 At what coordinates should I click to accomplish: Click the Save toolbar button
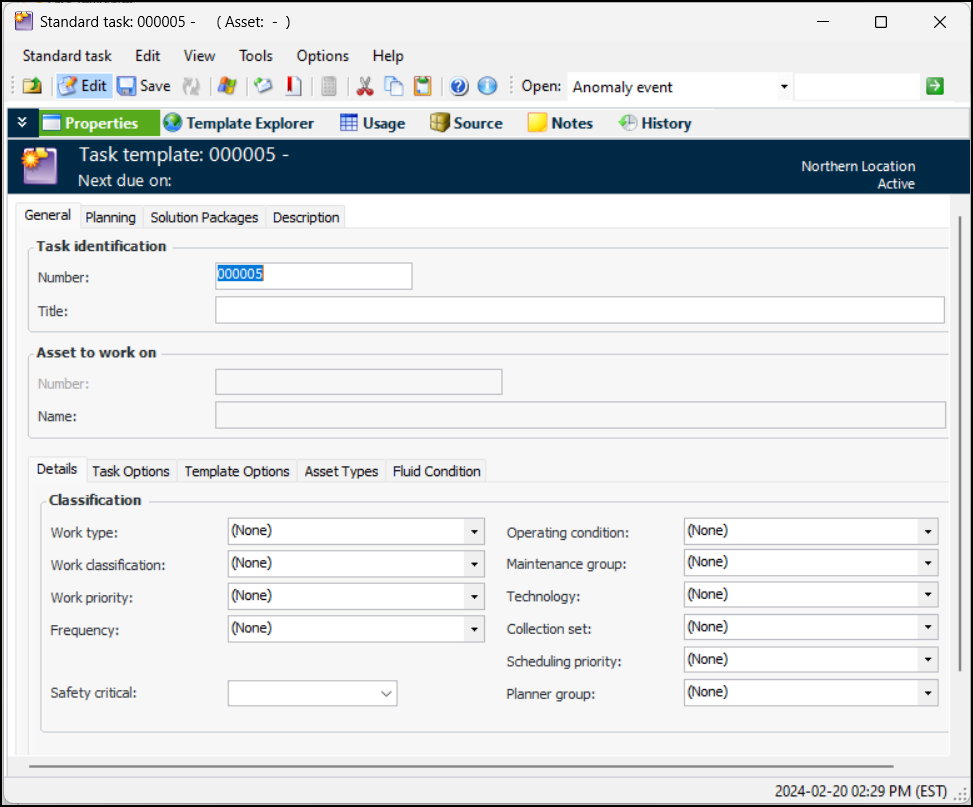point(144,86)
